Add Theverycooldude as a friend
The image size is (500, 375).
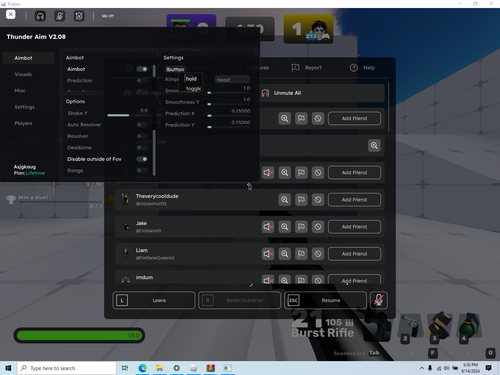click(x=354, y=200)
